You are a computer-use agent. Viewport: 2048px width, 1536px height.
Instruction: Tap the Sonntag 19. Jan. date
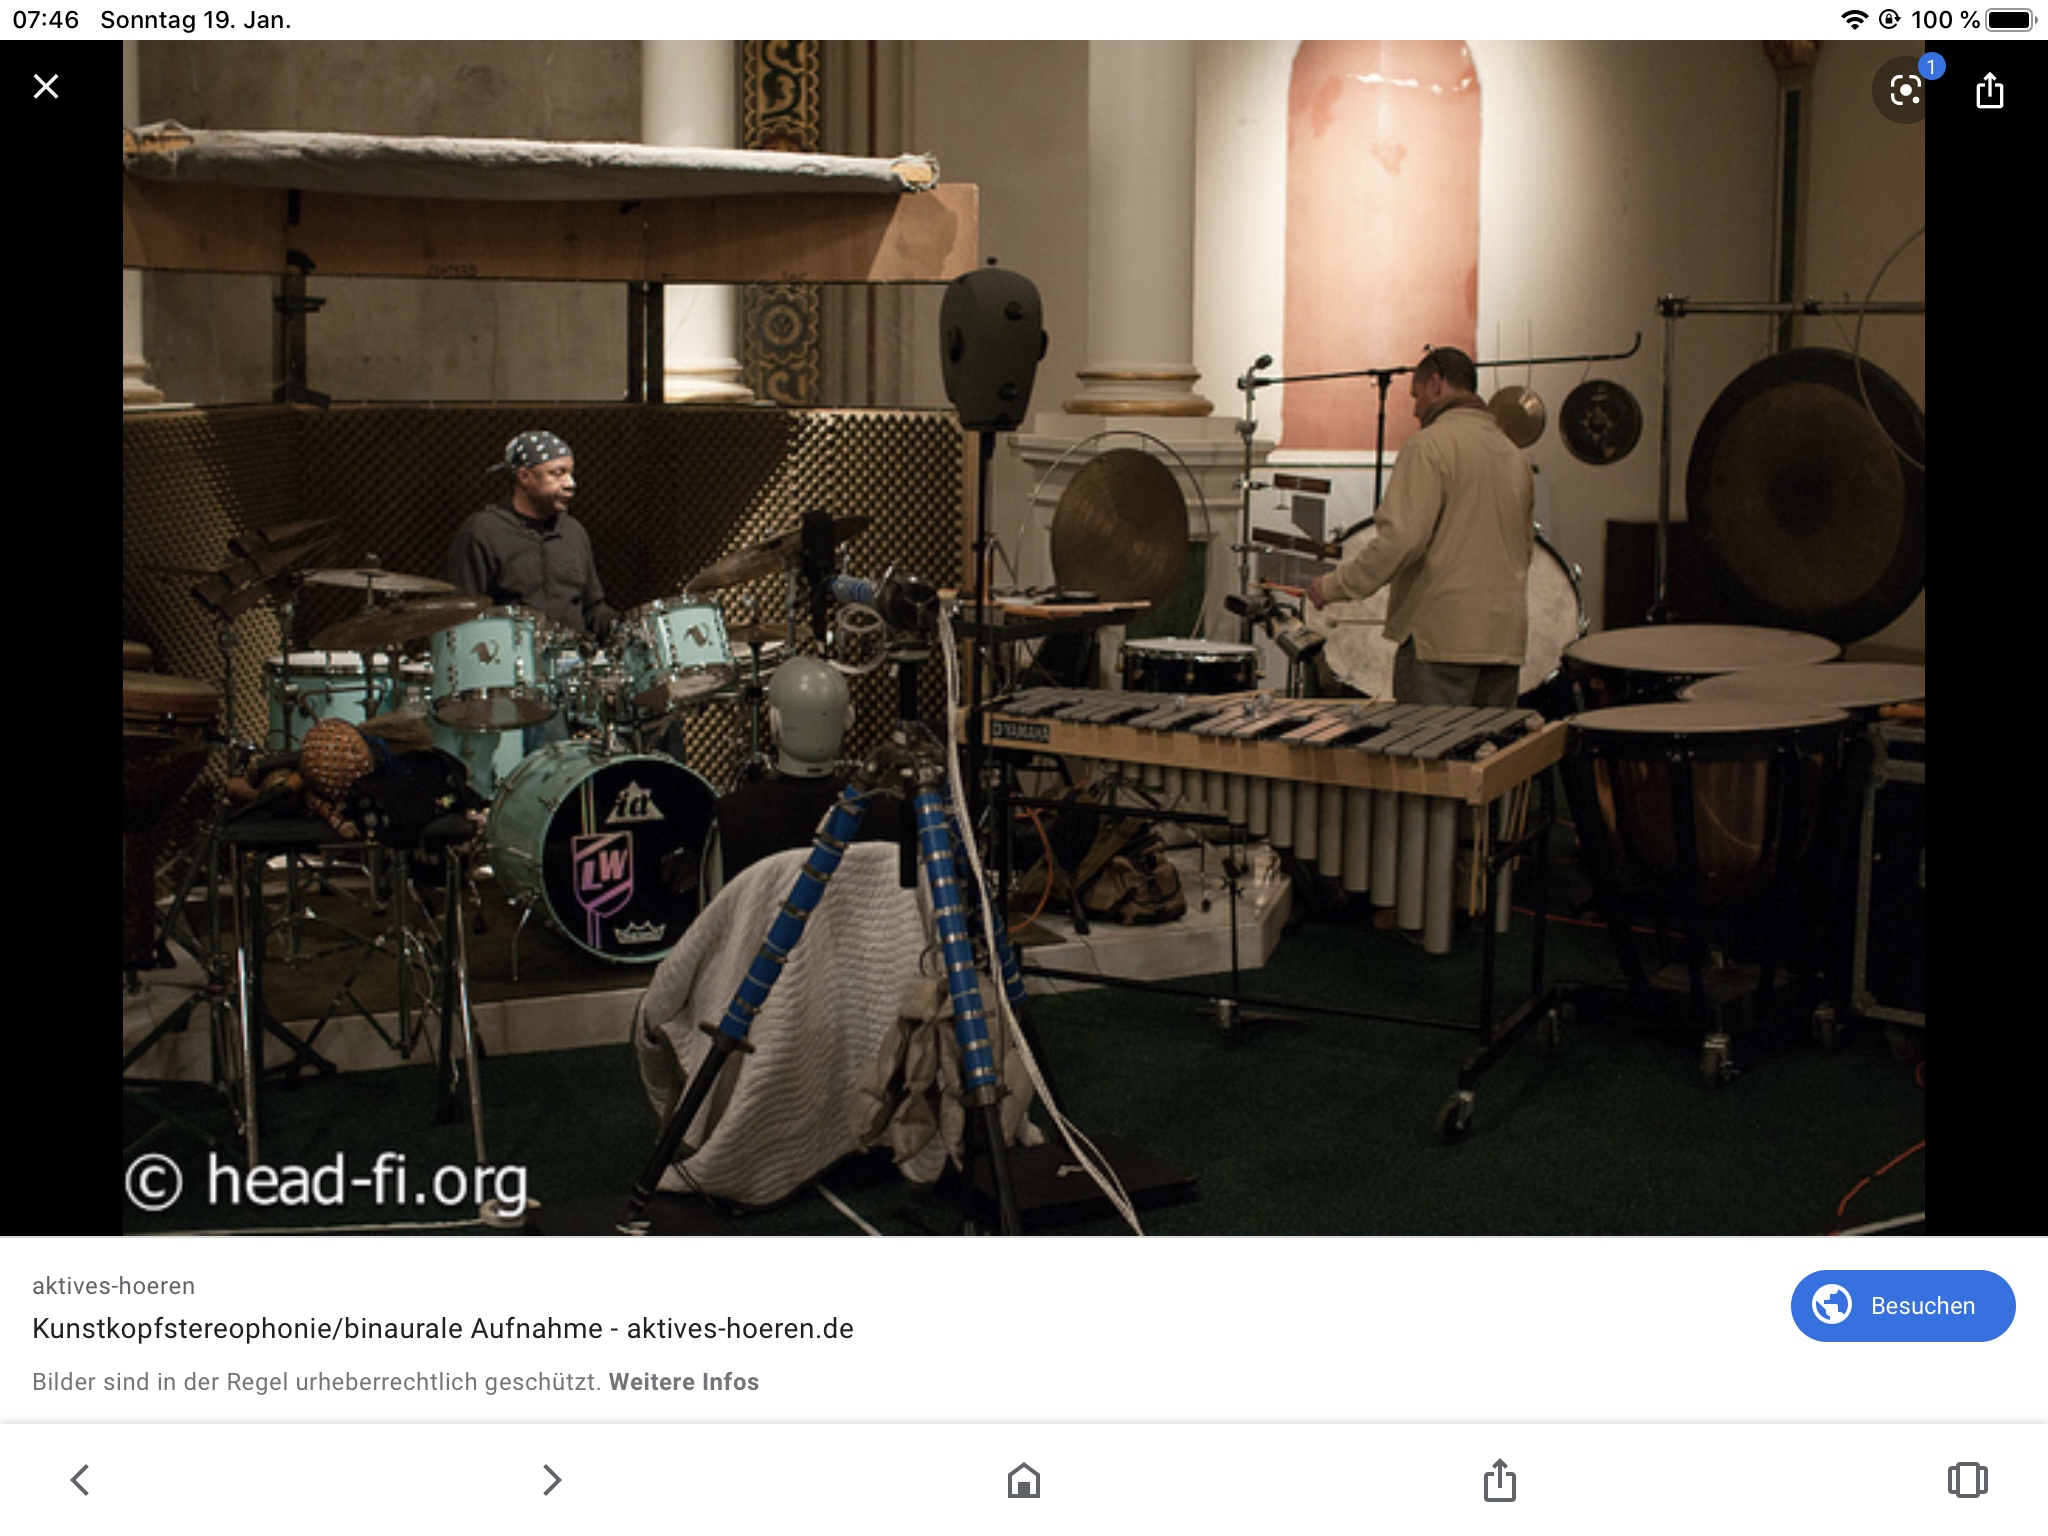[x=196, y=20]
